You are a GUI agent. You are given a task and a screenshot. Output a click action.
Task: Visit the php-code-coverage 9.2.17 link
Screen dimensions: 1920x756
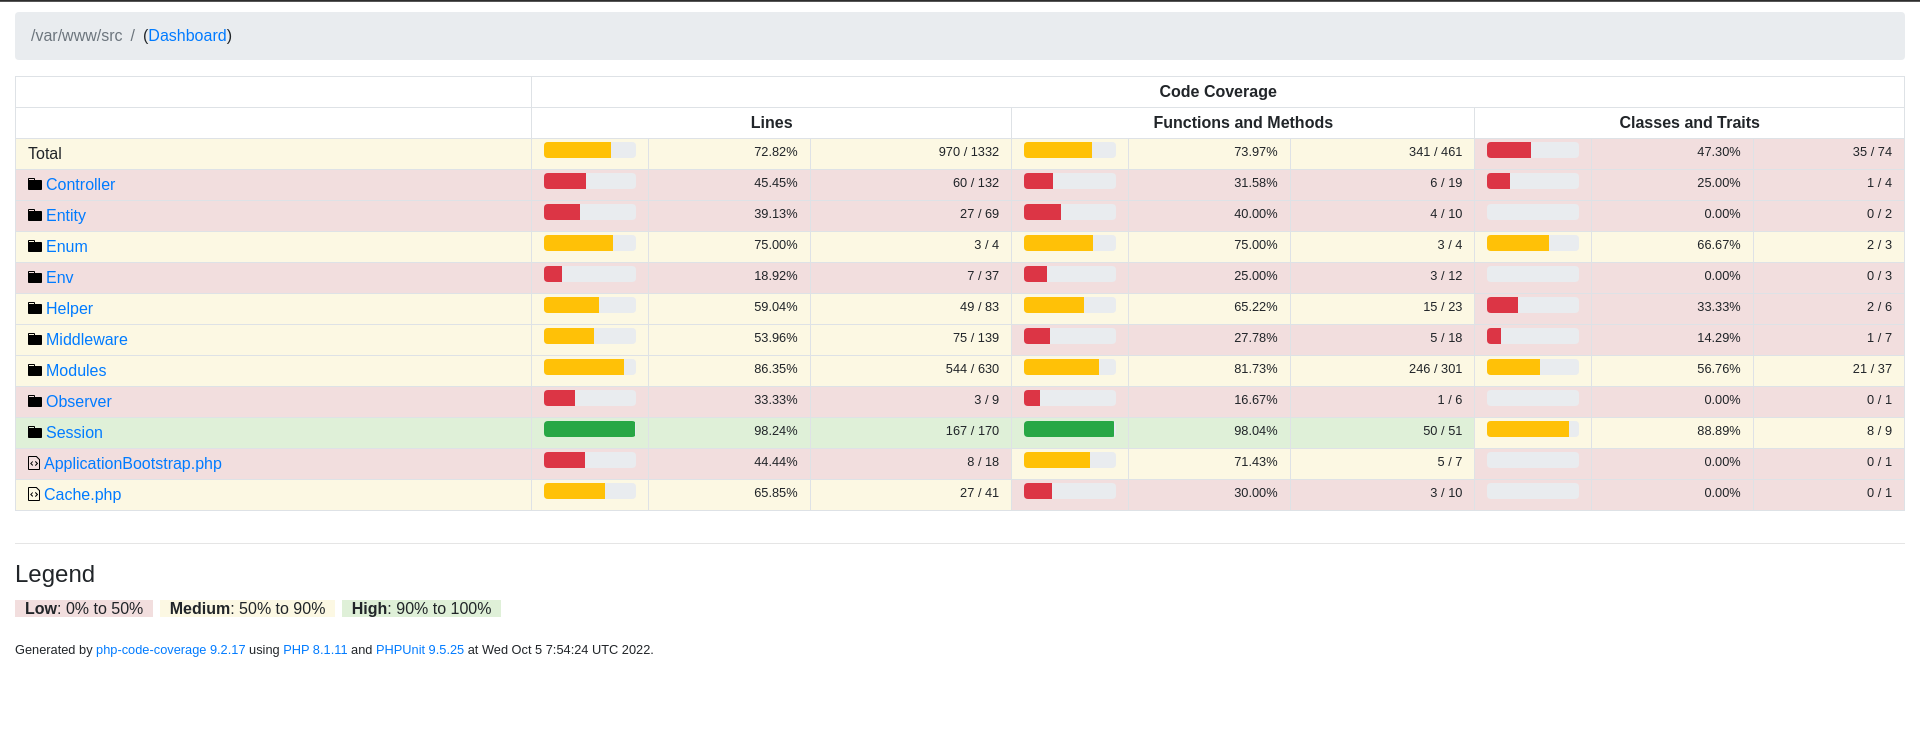[171, 650]
